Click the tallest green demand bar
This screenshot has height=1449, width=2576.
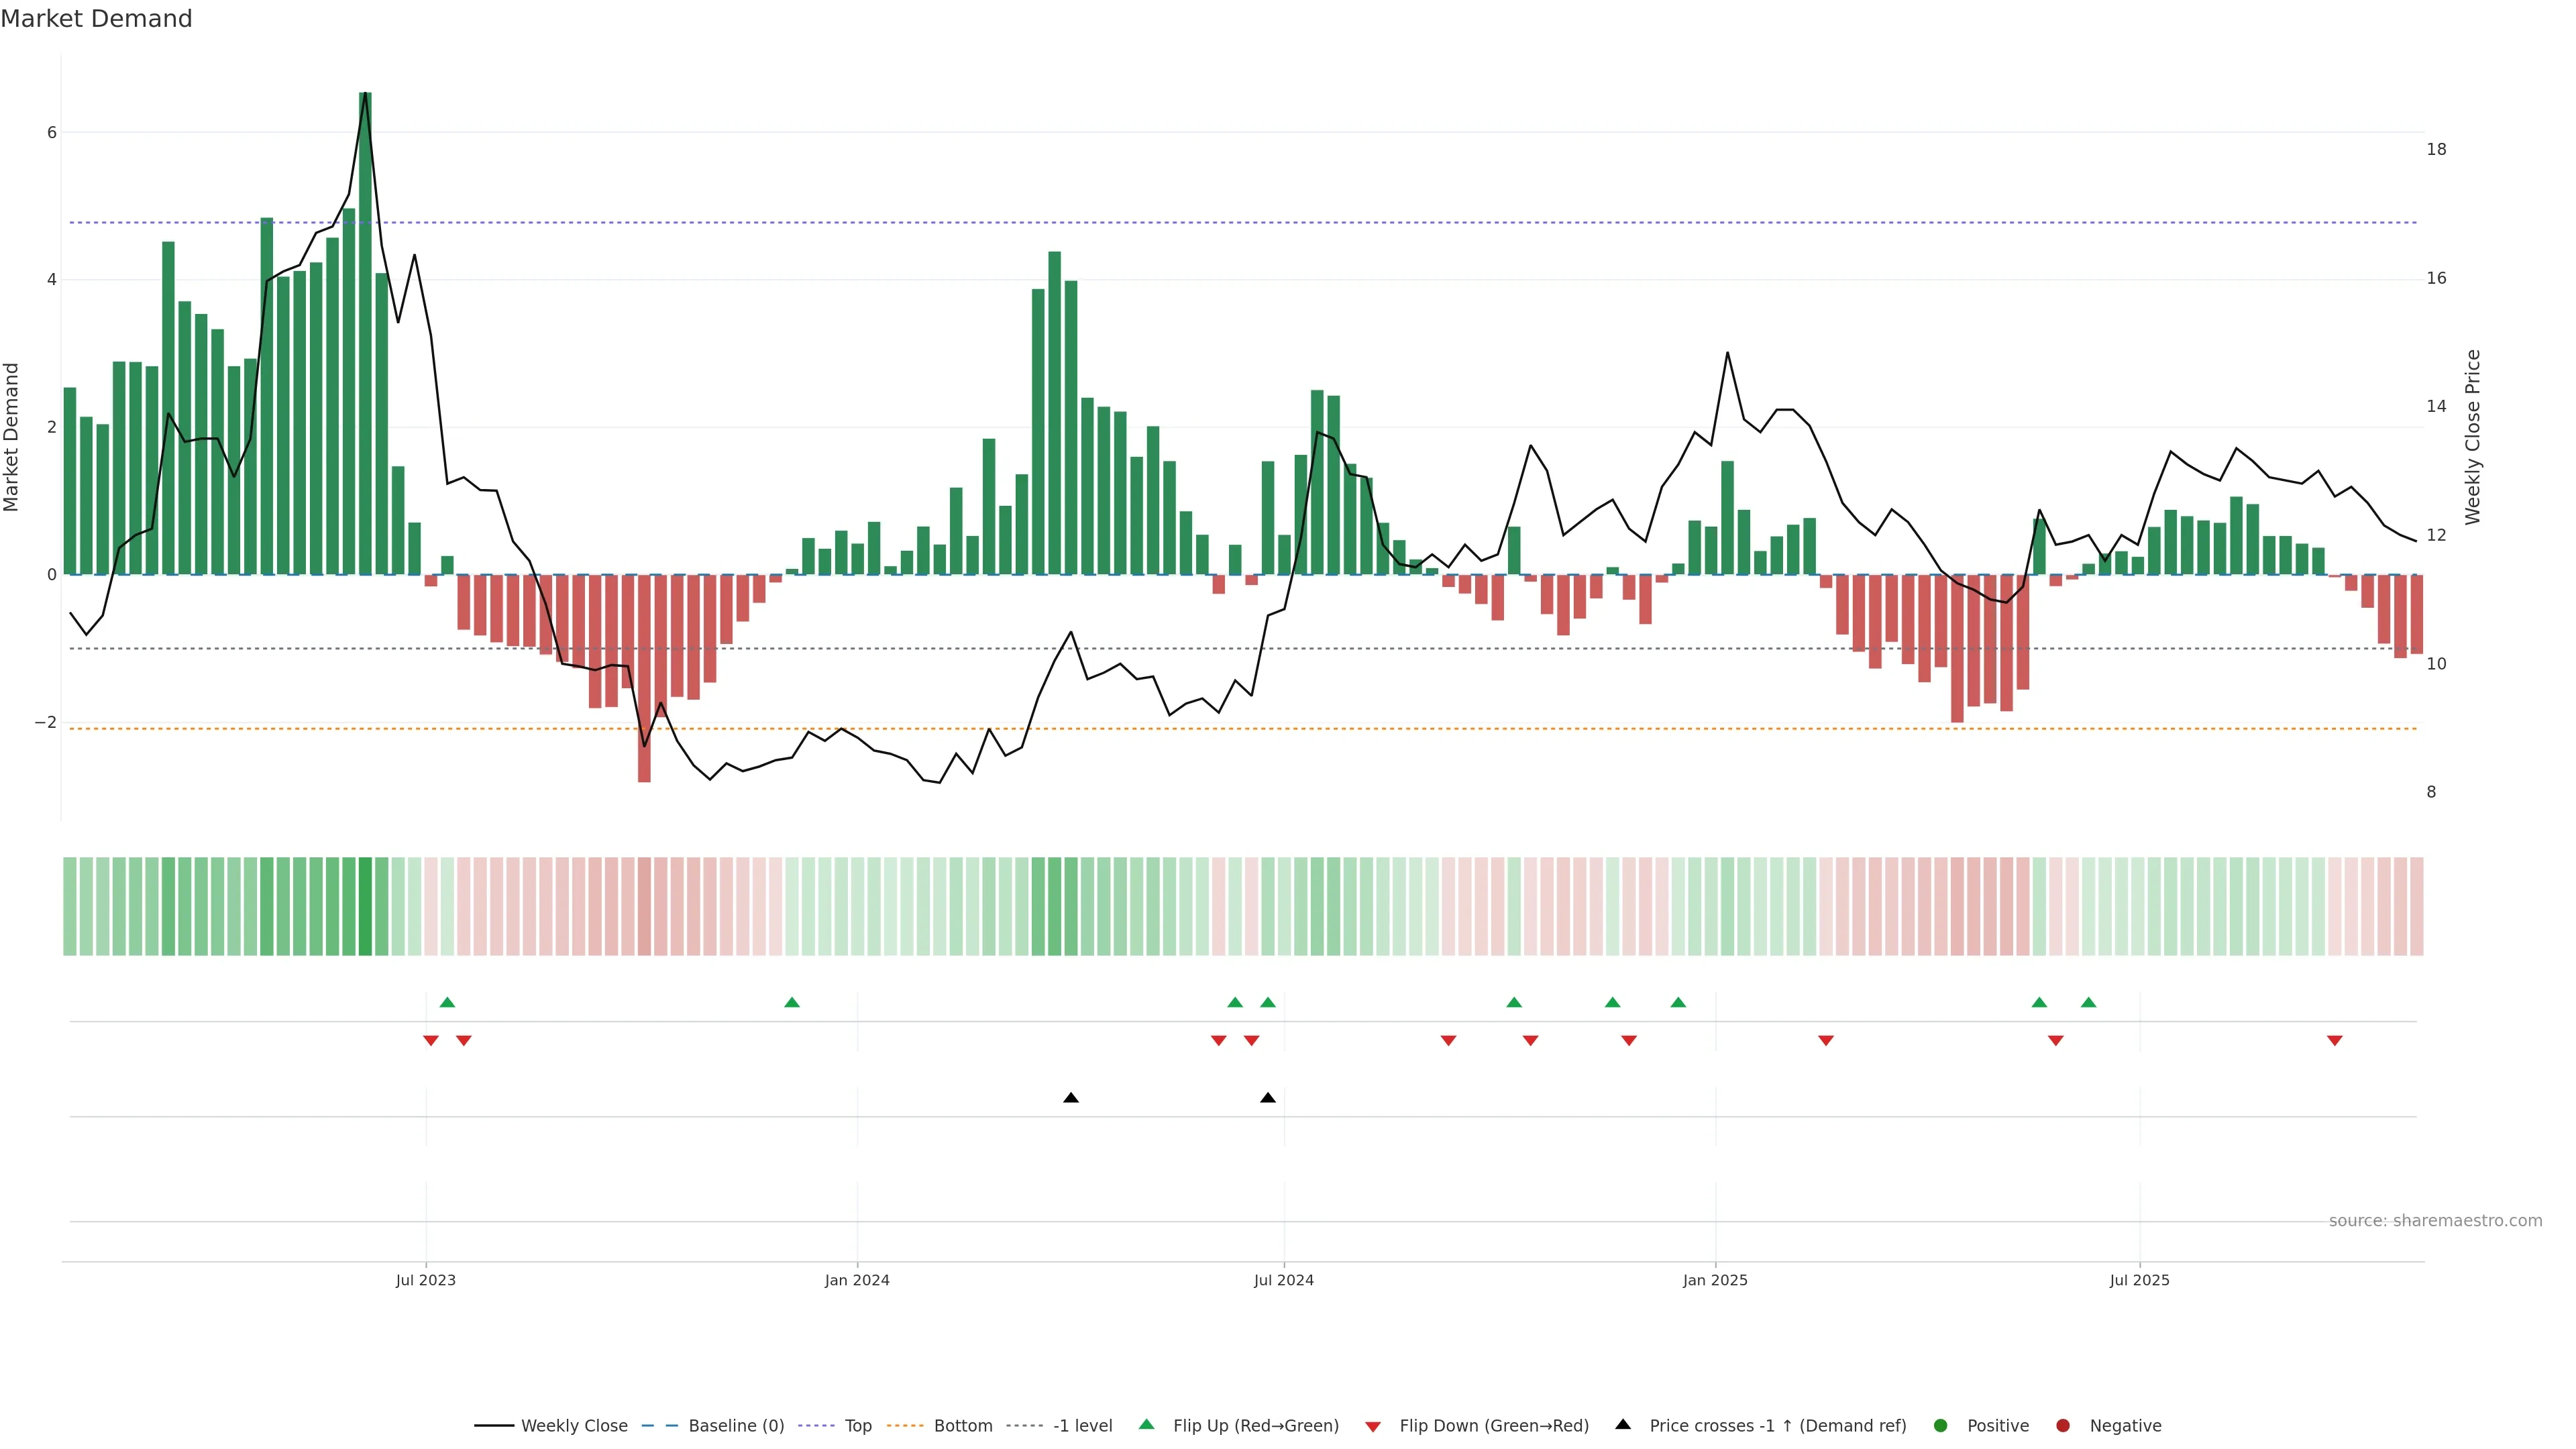tap(365, 333)
